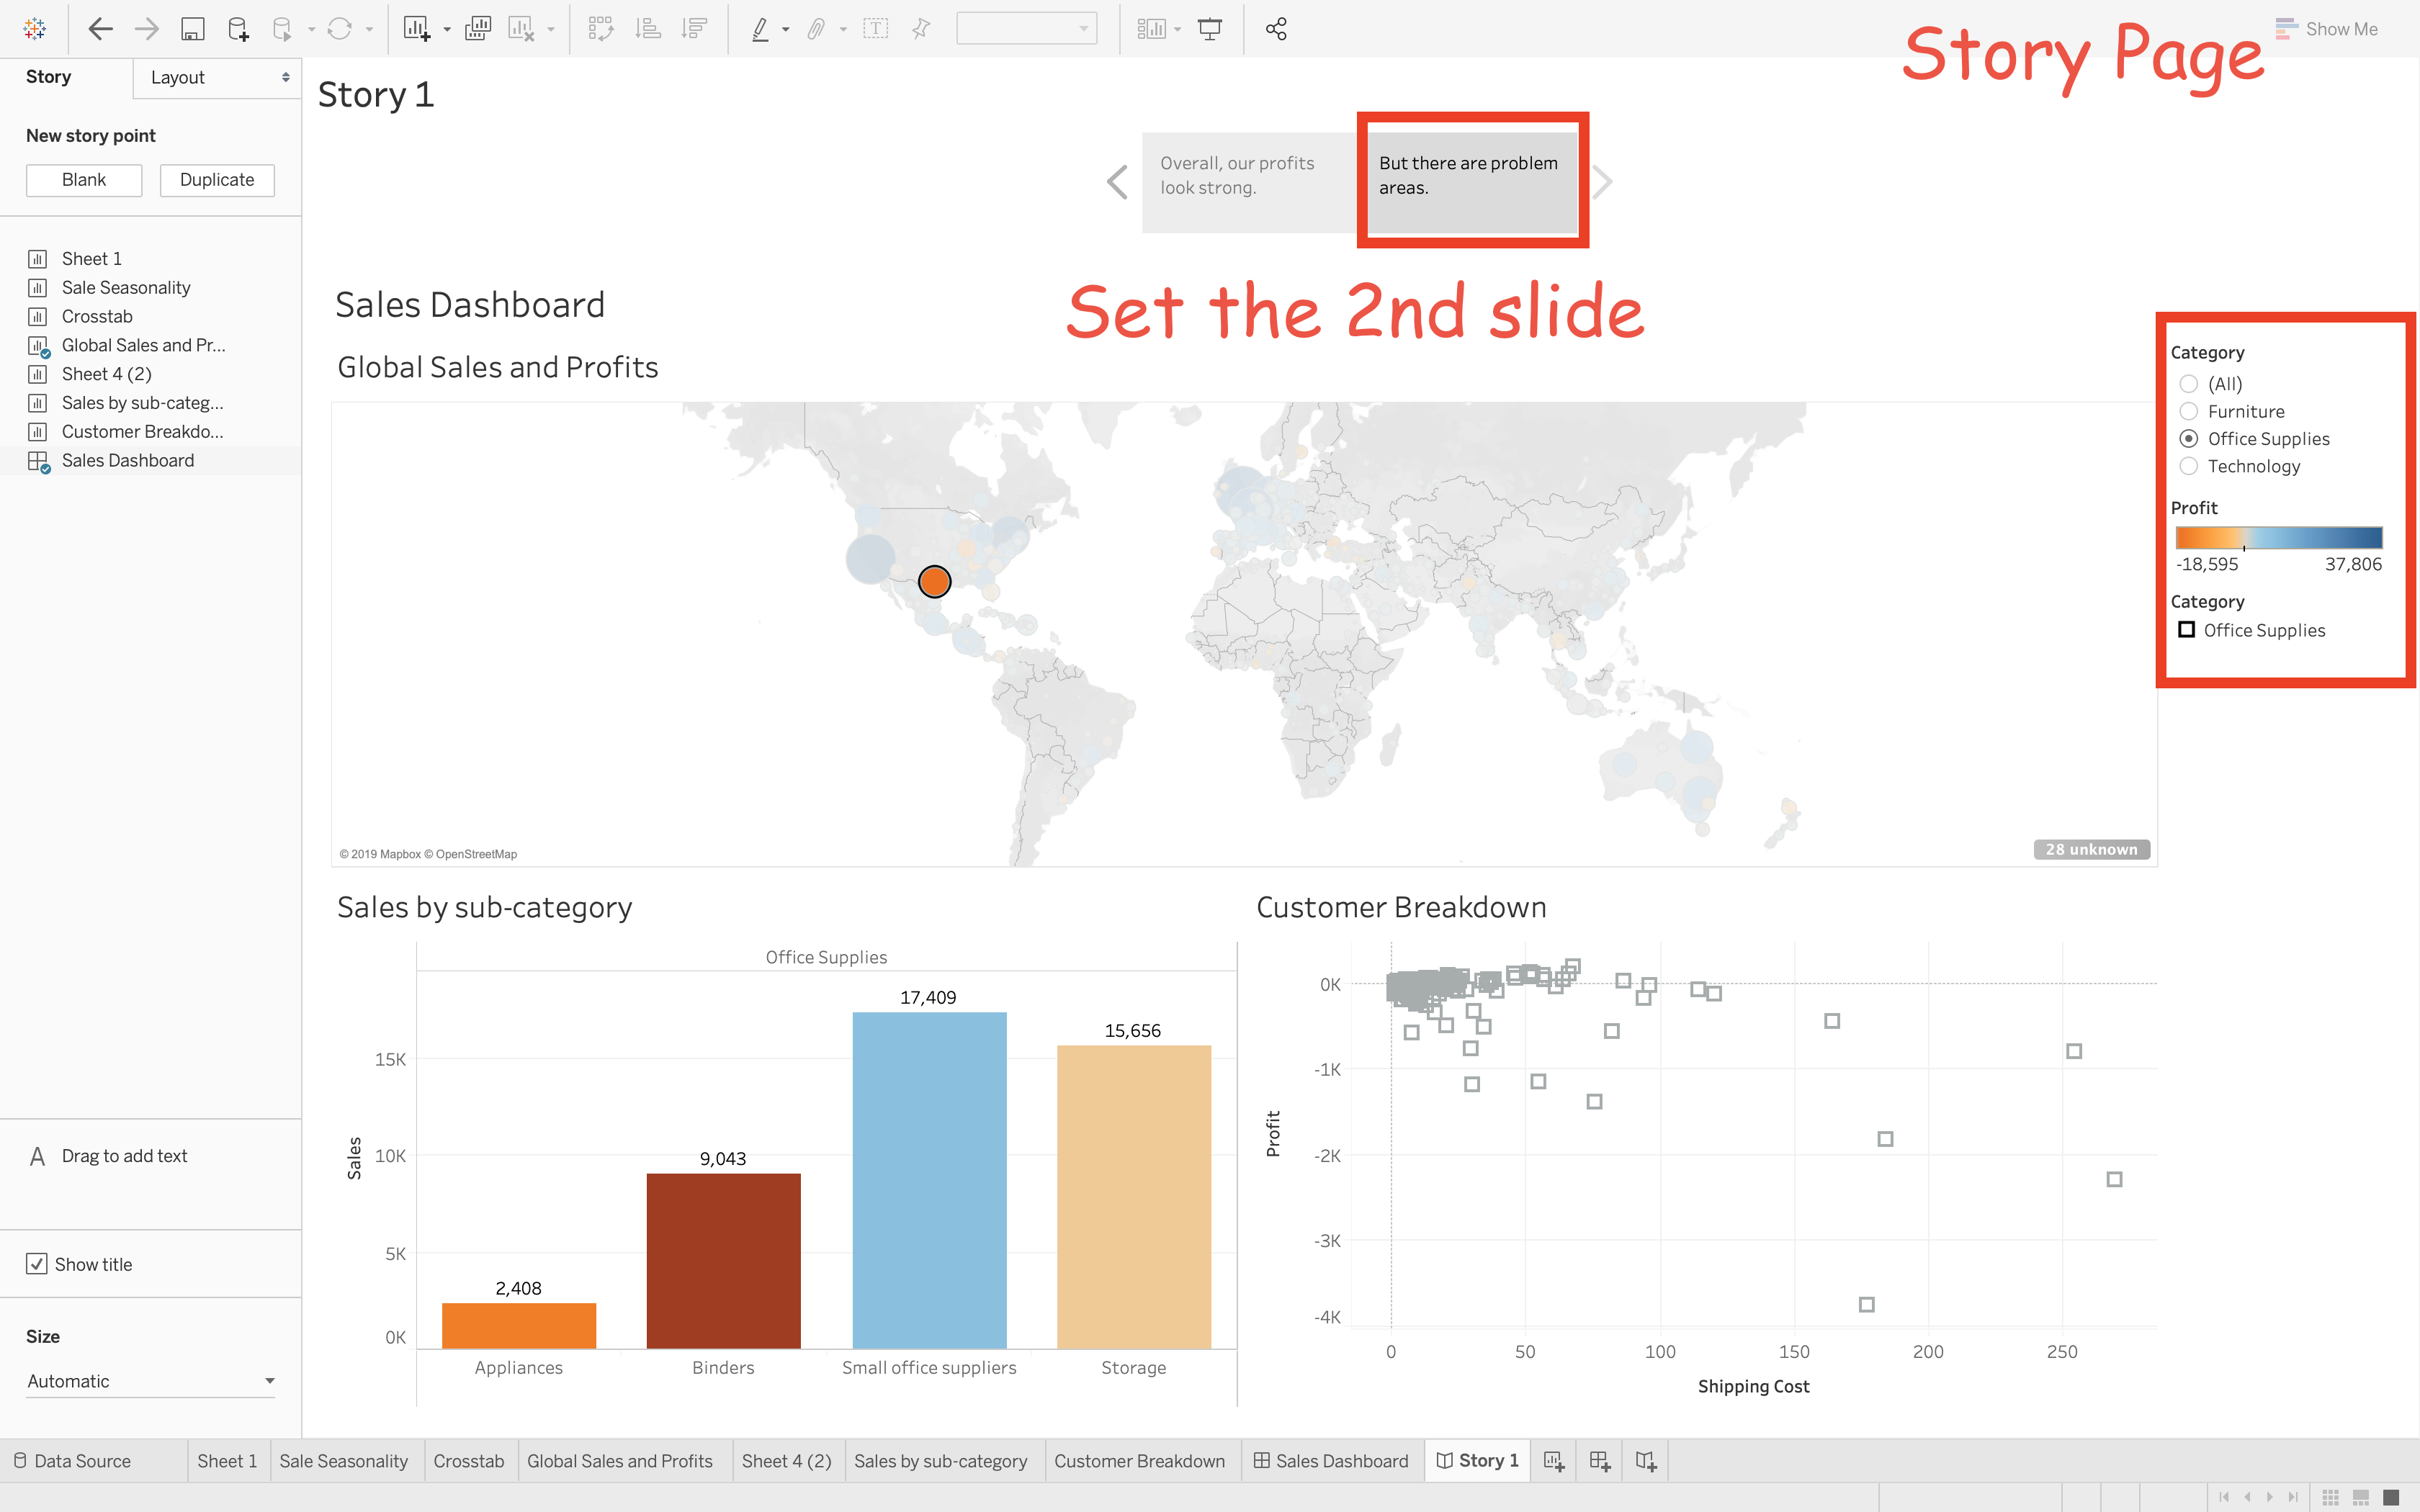Open the New Worksheet dropdown arrow
The width and height of the screenshot is (2420, 1512).
pos(446,29)
